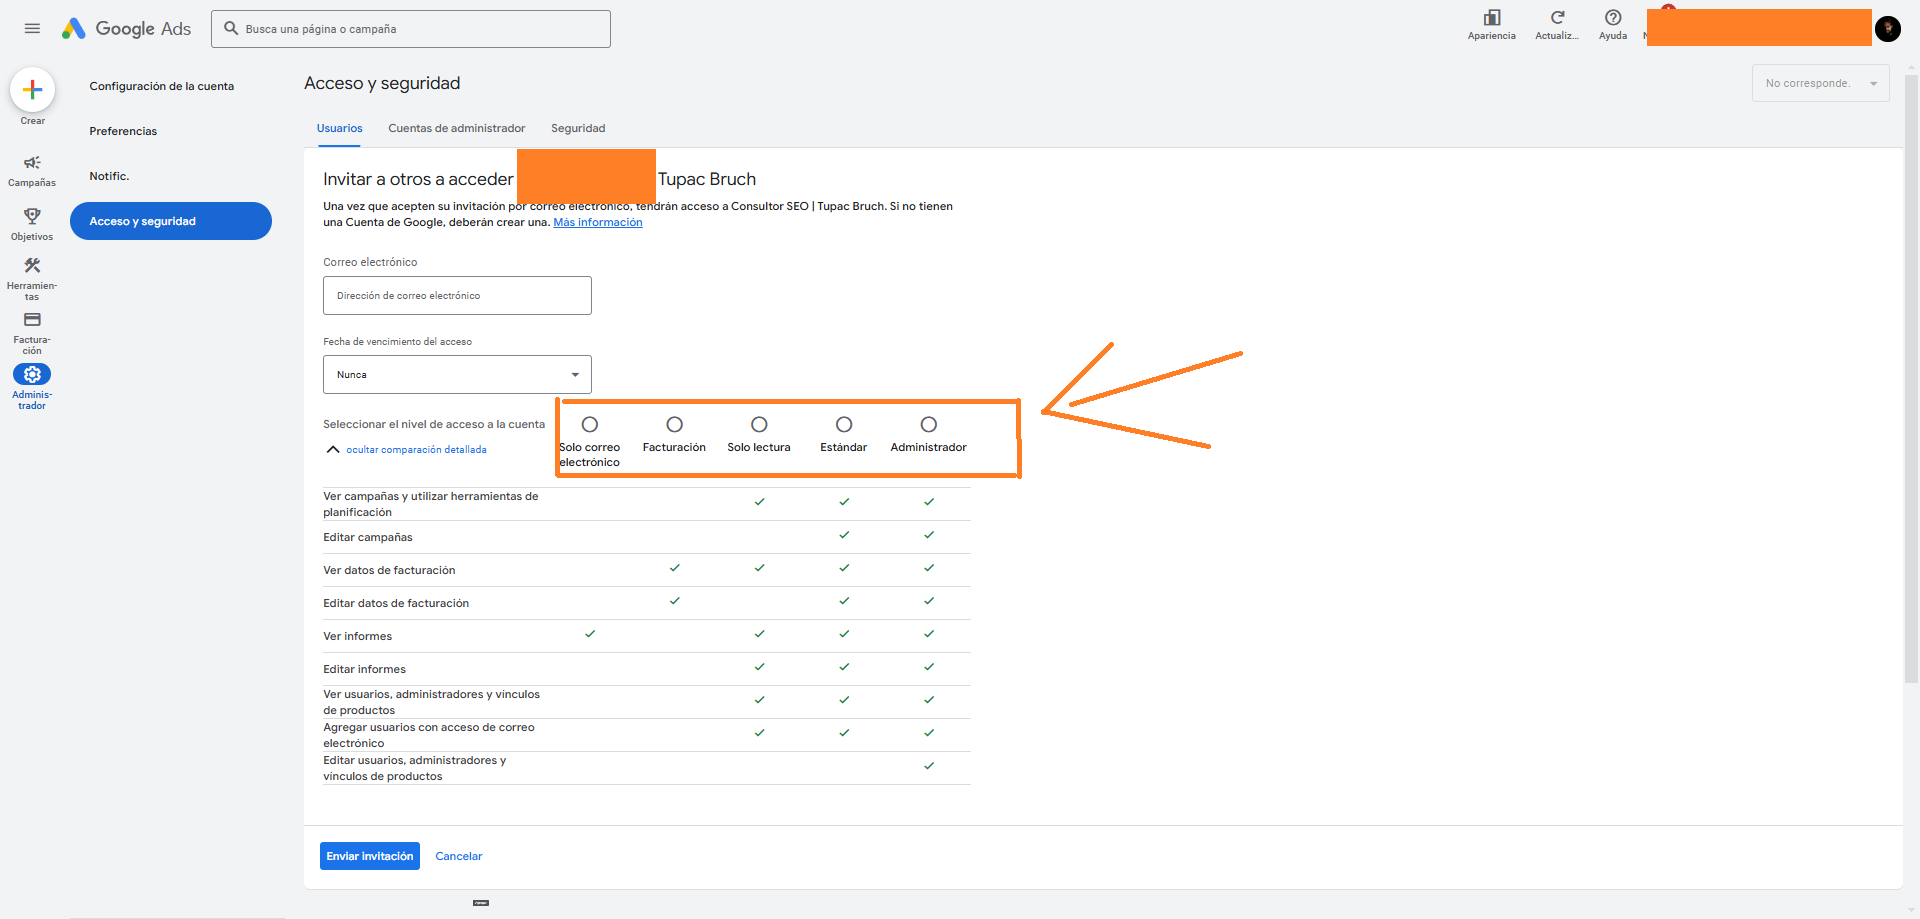Open the hamburger main menu
This screenshot has width=1920, height=919.
(x=32, y=29)
